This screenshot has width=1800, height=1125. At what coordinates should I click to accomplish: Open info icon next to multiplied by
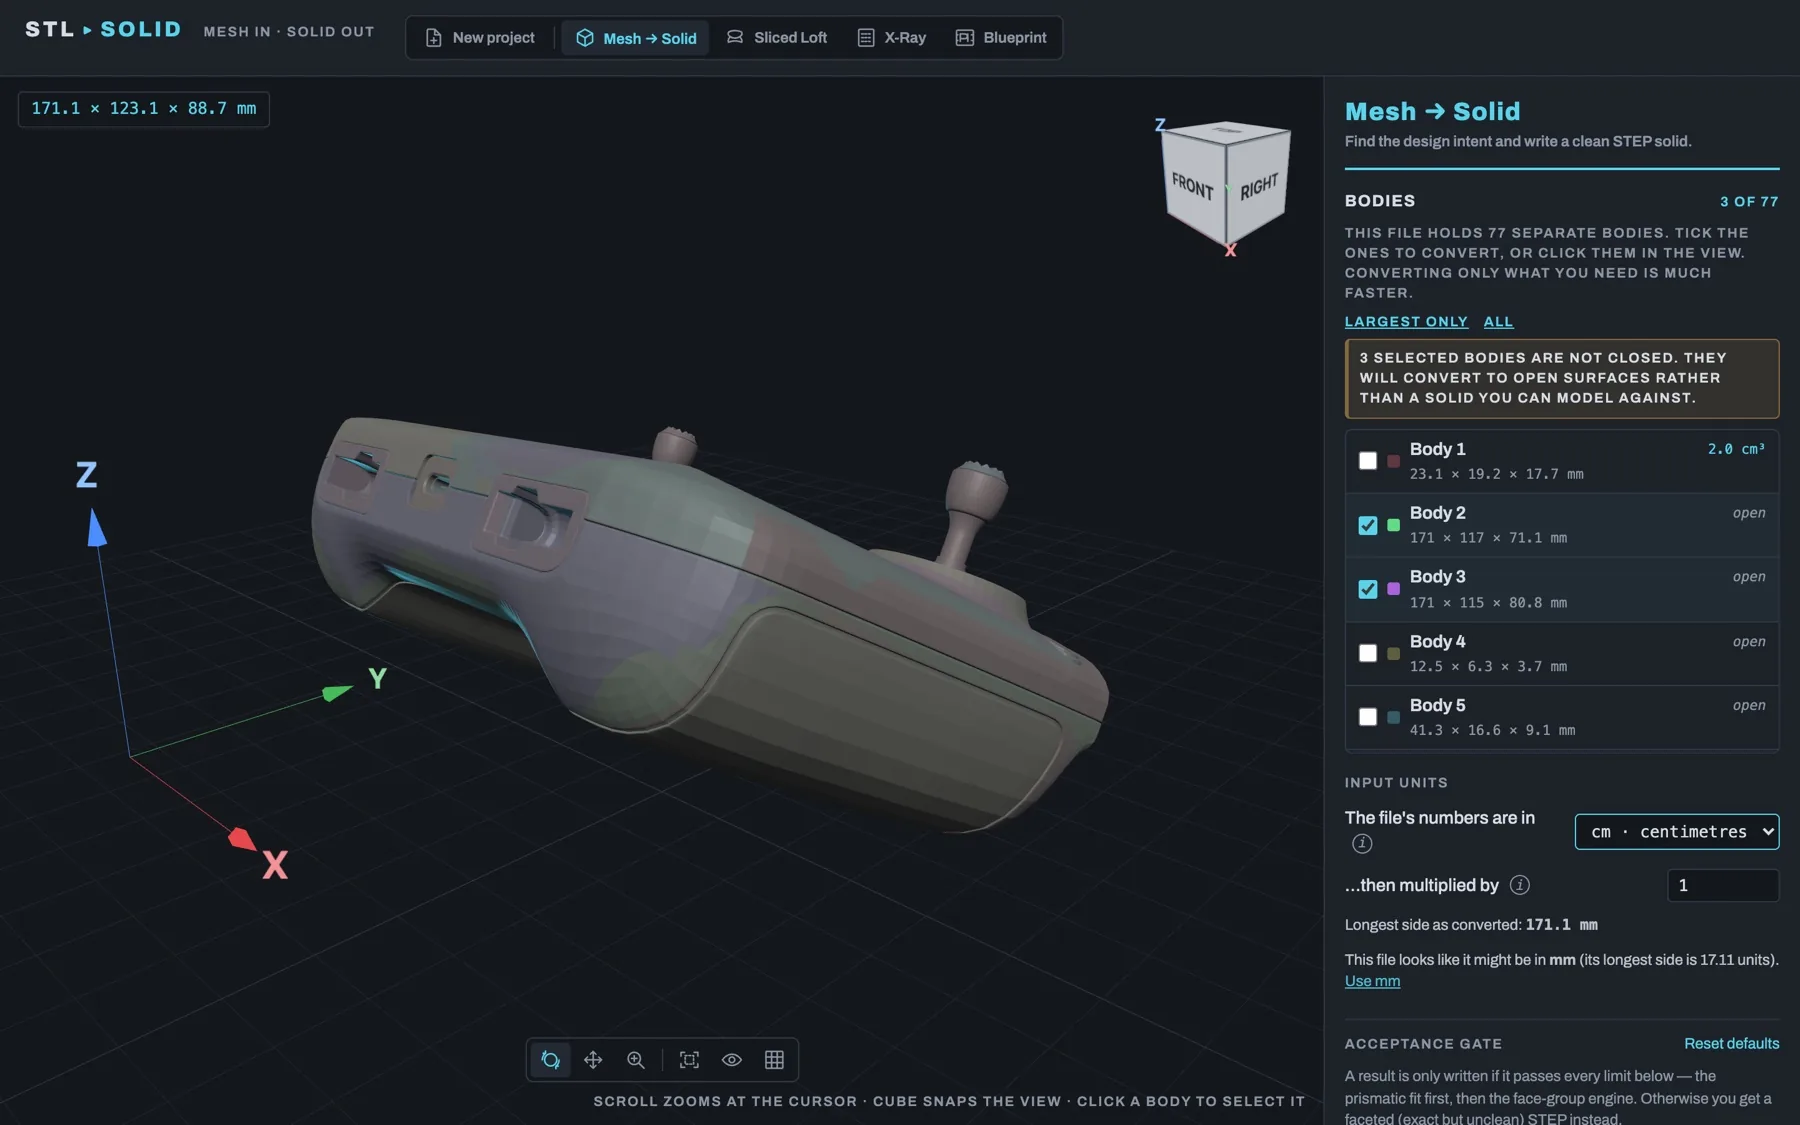click(1519, 885)
